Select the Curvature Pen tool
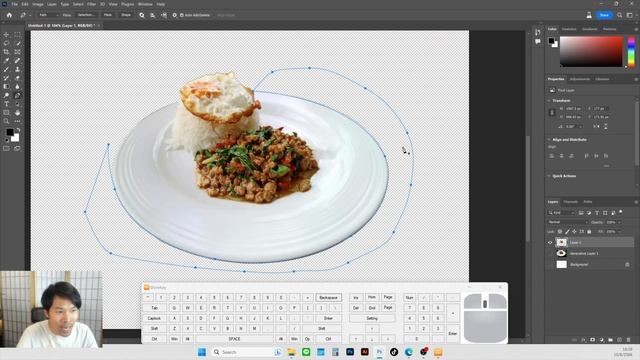 click(x=18, y=96)
